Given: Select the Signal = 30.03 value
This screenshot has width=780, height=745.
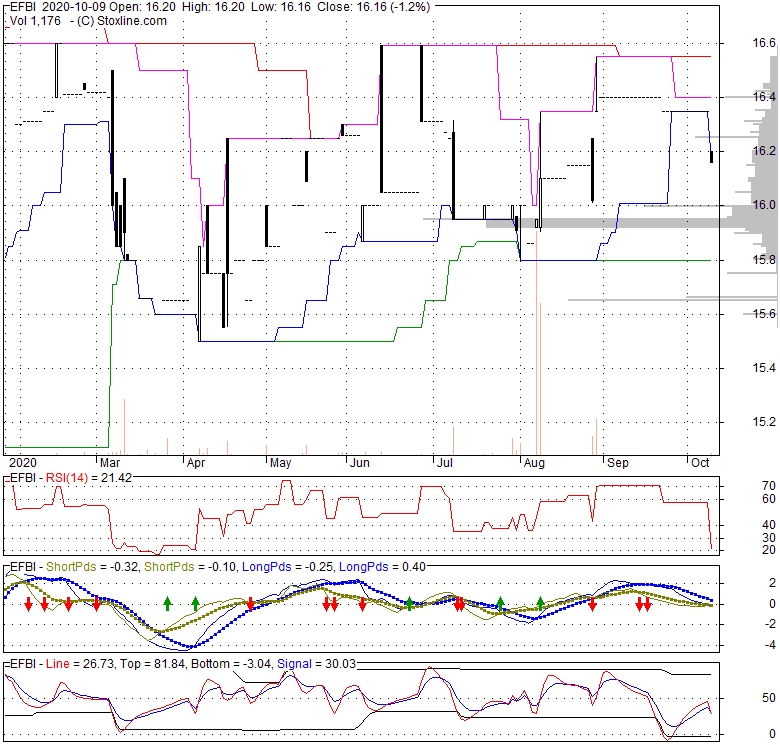Looking at the screenshot, I should (x=316, y=664).
